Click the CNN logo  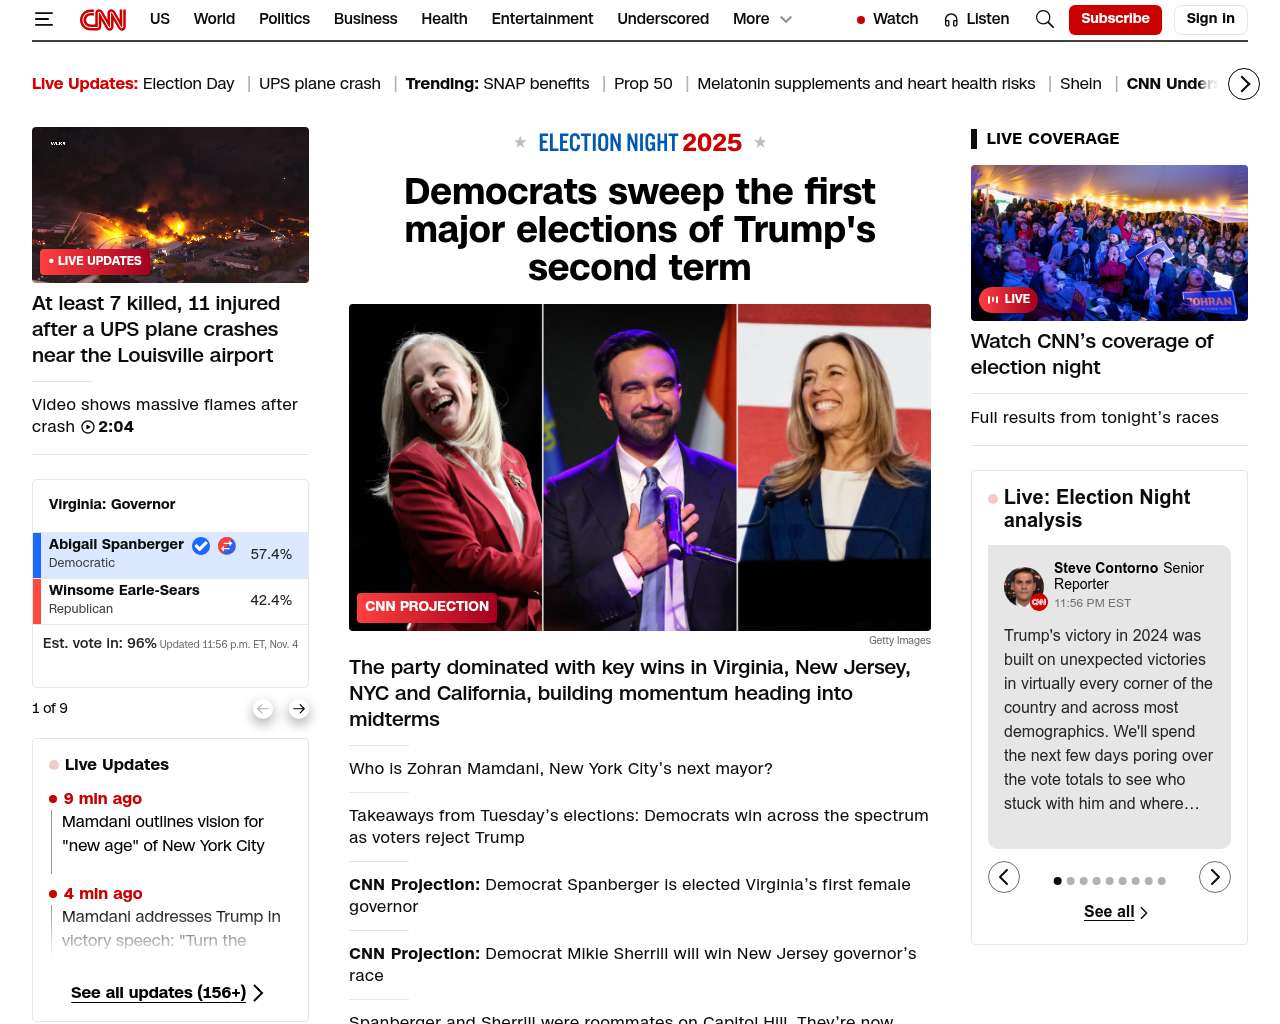103,19
